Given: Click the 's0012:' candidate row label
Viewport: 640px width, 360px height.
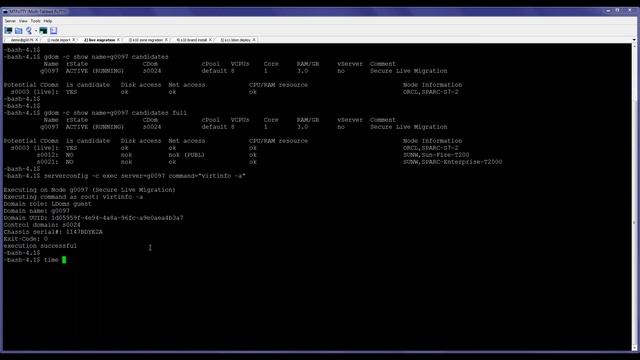Looking at the screenshot, I should [47, 155].
